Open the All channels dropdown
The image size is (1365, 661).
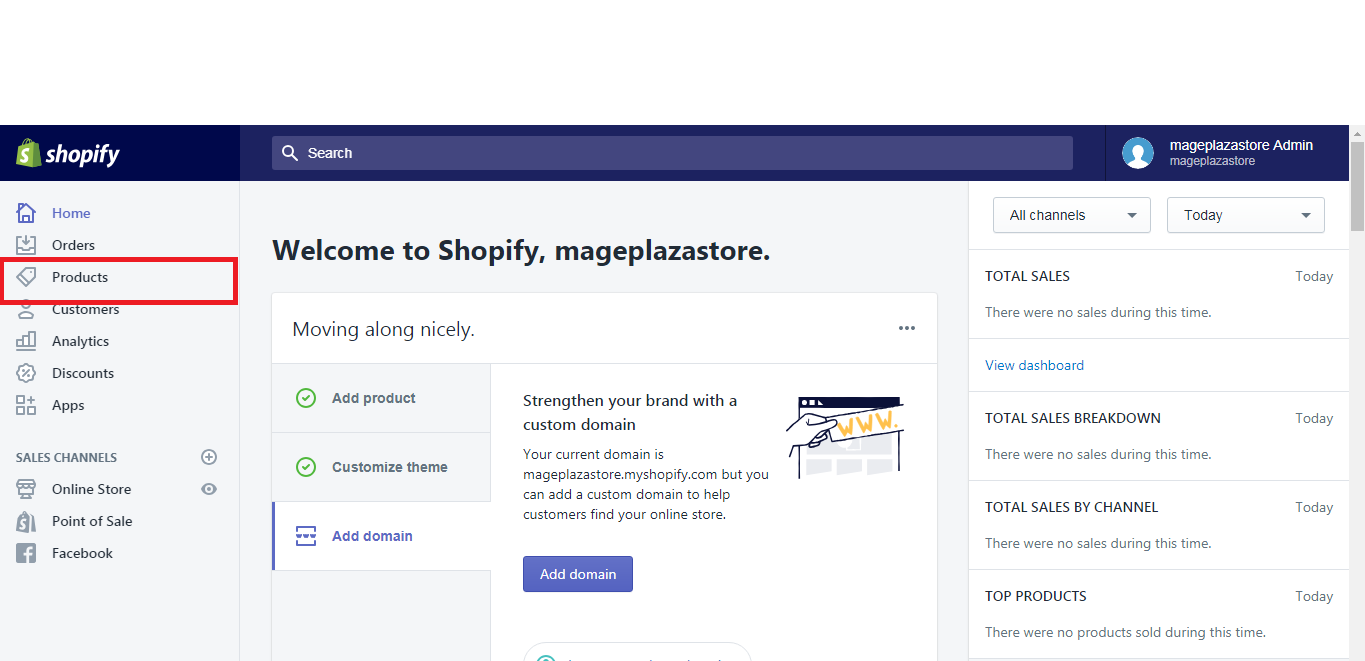pos(1072,215)
